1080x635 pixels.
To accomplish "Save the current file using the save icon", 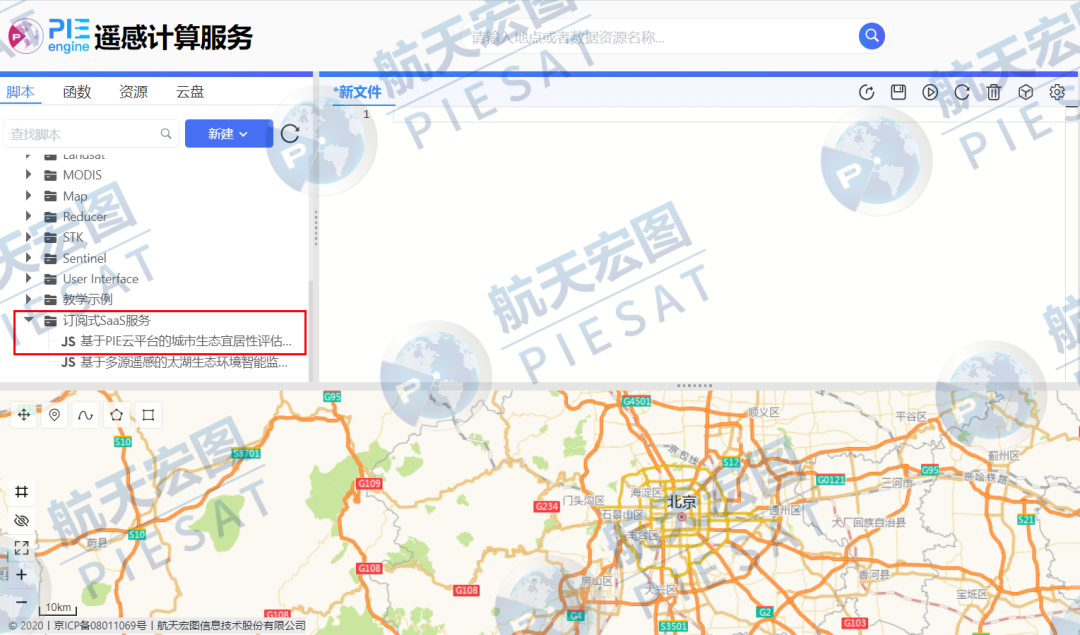I will tap(898, 91).
